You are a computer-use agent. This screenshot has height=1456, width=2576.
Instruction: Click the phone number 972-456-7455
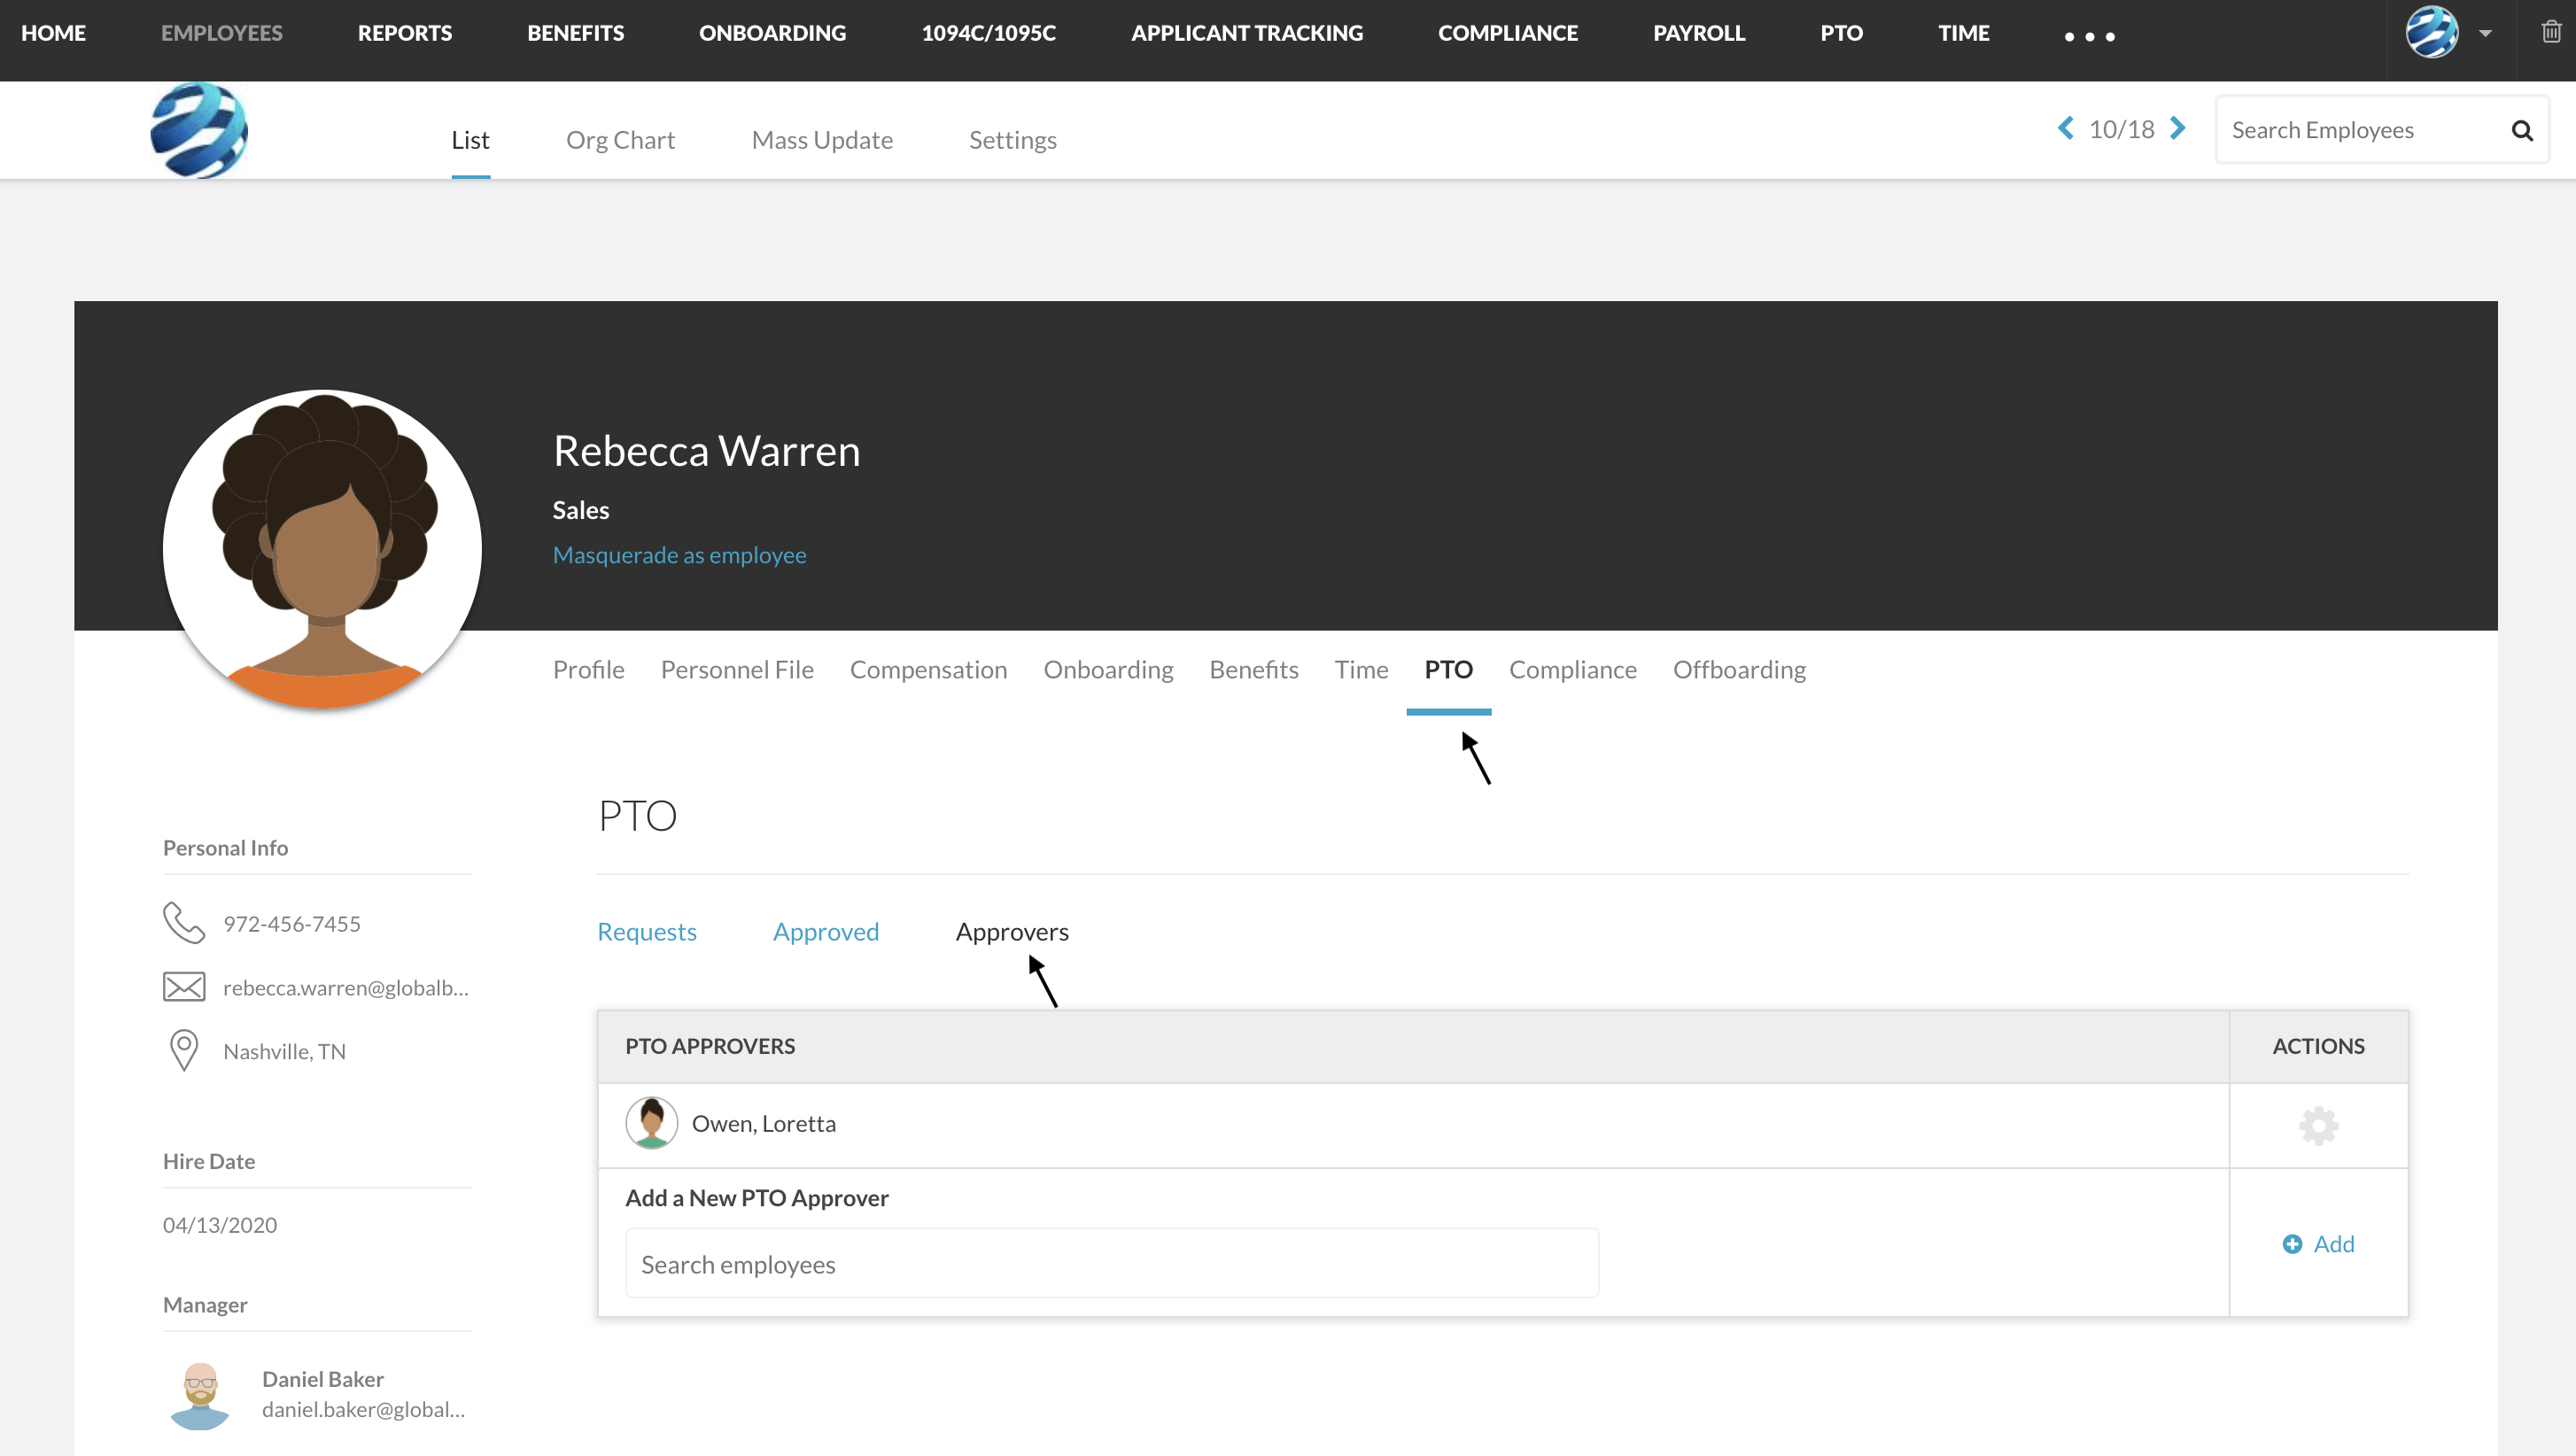[x=292, y=924]
